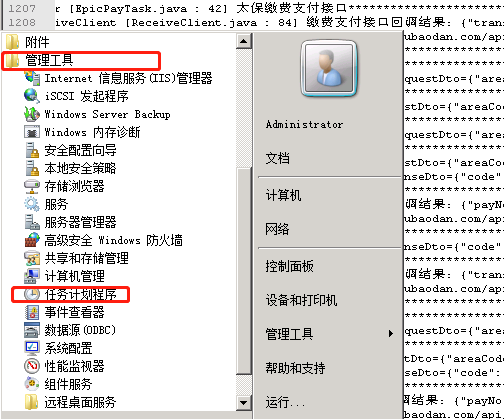Click the program list scrollbar down arrow
Image resolution: width=504 pixels, height=419 pixels.
244,403
